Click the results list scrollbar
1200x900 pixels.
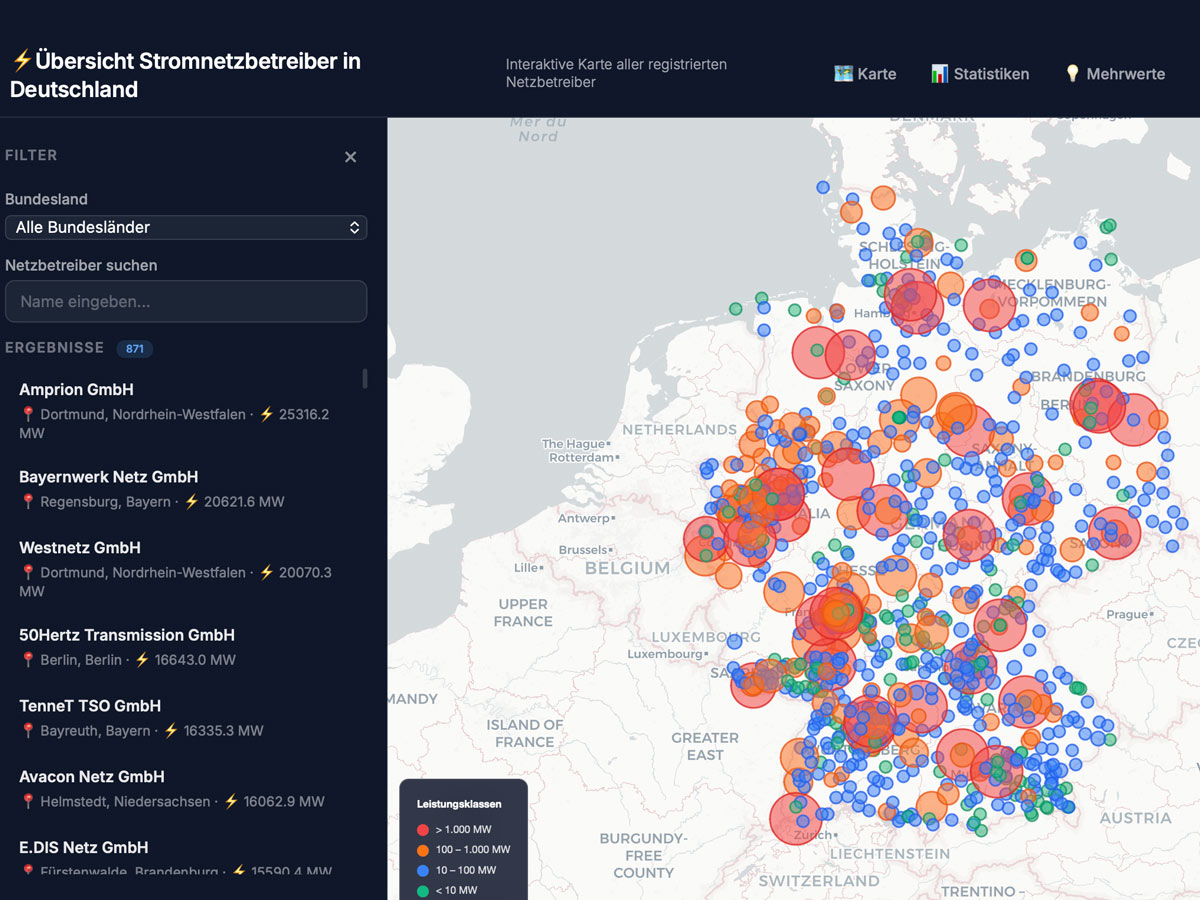click(x=365, y=378)
